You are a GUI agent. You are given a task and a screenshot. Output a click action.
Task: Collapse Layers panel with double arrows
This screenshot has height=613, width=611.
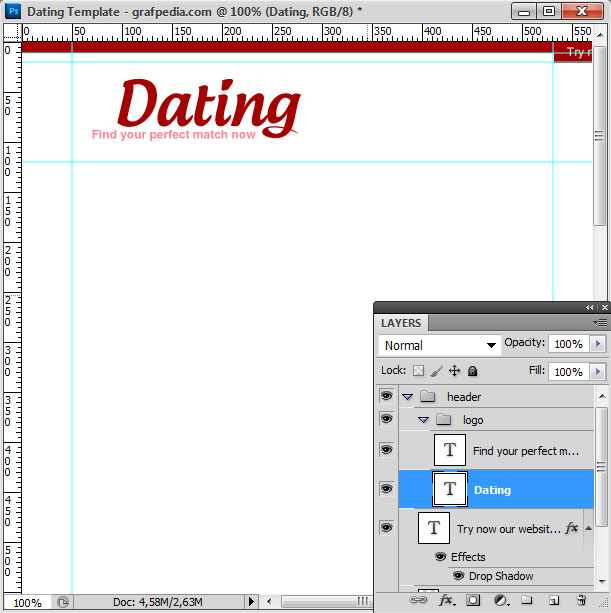coord(589,308)
